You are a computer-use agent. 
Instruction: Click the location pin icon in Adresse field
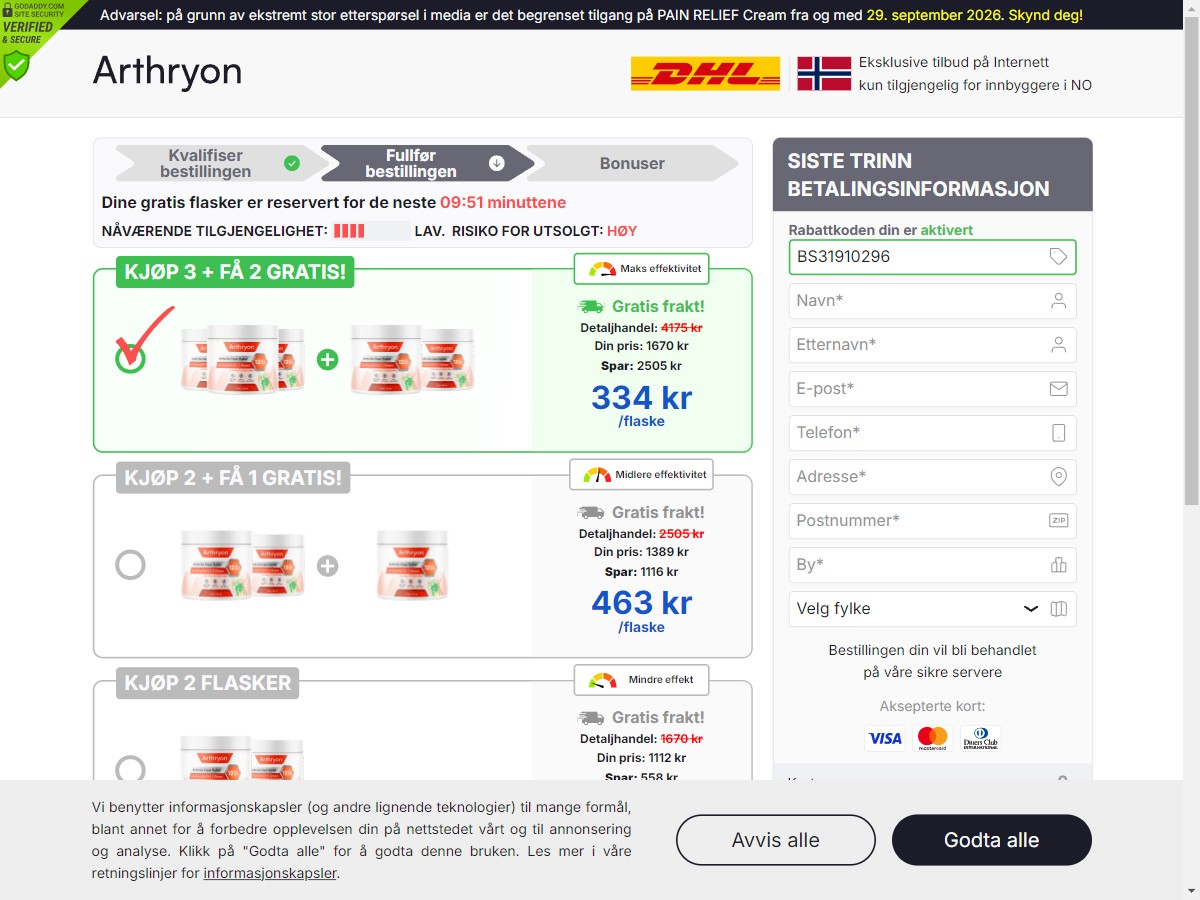click(x=1059, y=477)
